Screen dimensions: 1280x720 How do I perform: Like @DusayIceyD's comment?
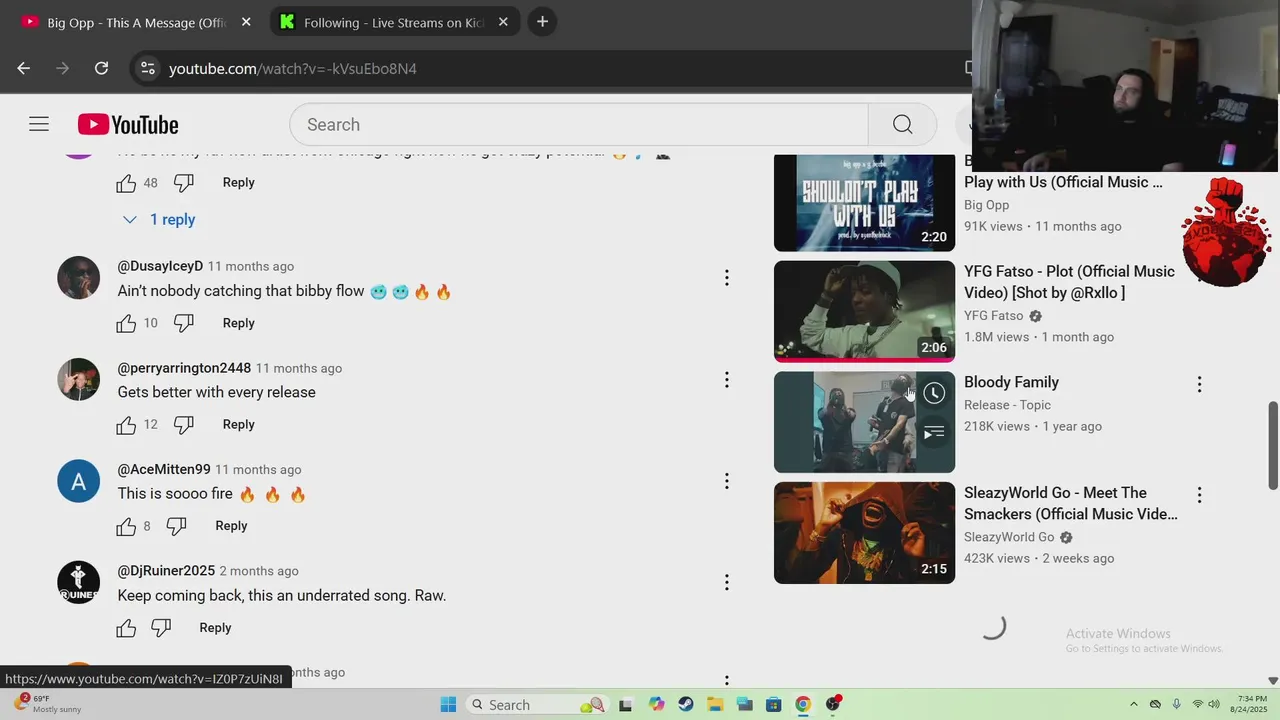tap(126, 323)
